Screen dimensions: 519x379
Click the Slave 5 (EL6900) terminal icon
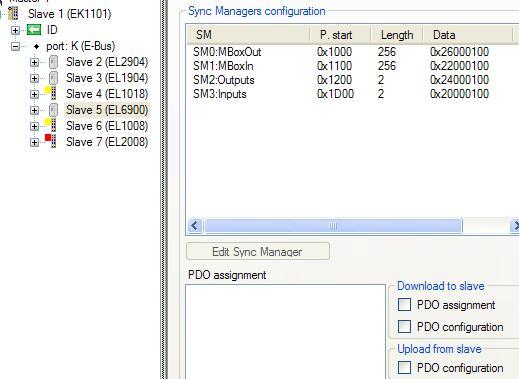coord(53,110)
